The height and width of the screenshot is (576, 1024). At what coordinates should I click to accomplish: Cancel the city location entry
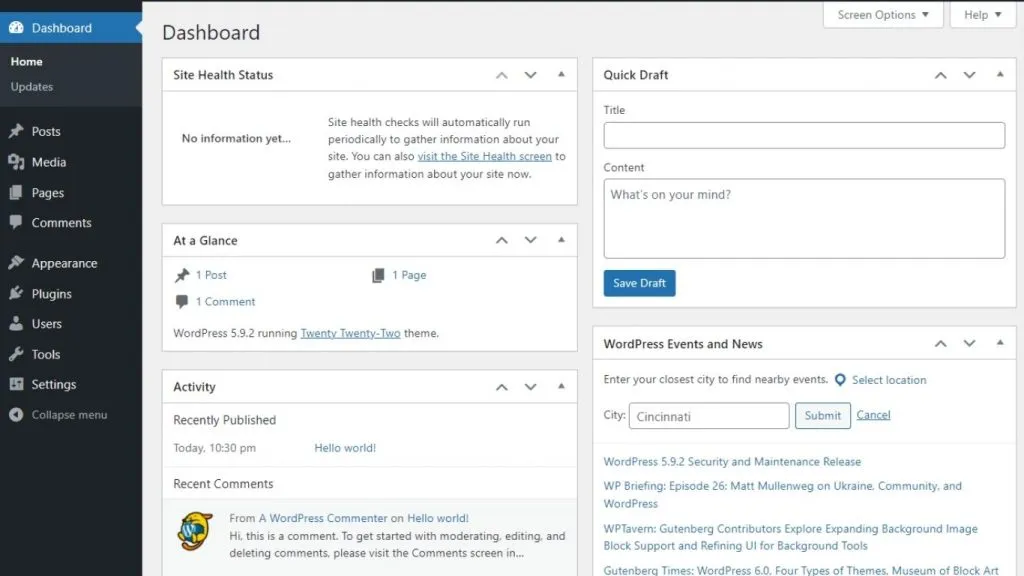pos(873,415)
